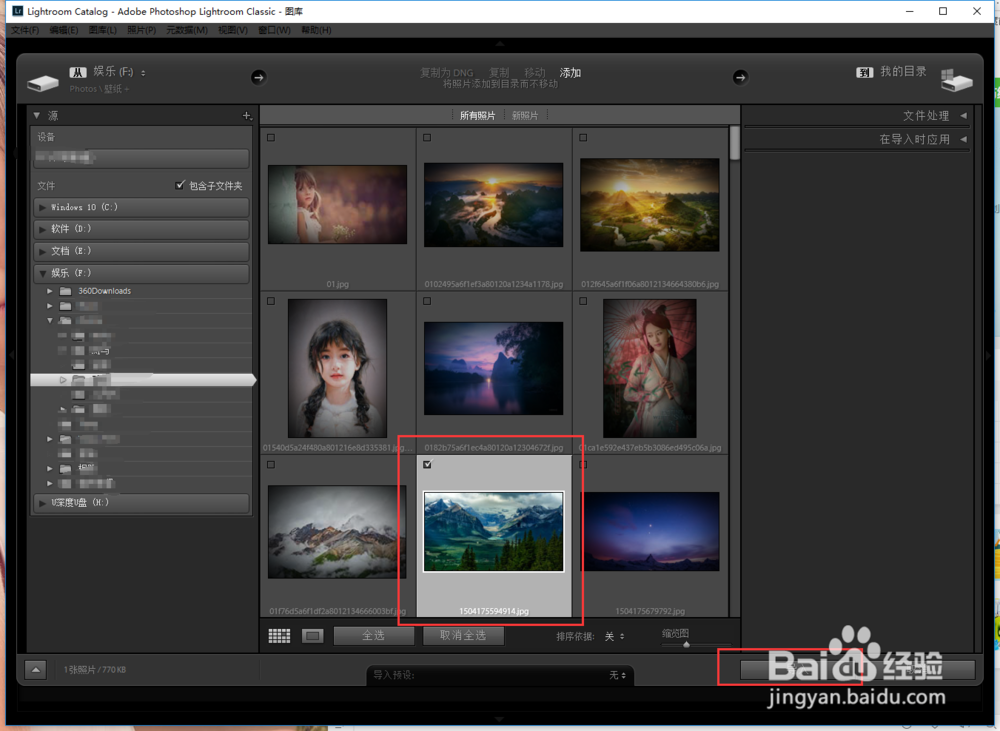Click the 全选 button
The image size is (1000, 731).
[x=374, y=635]
